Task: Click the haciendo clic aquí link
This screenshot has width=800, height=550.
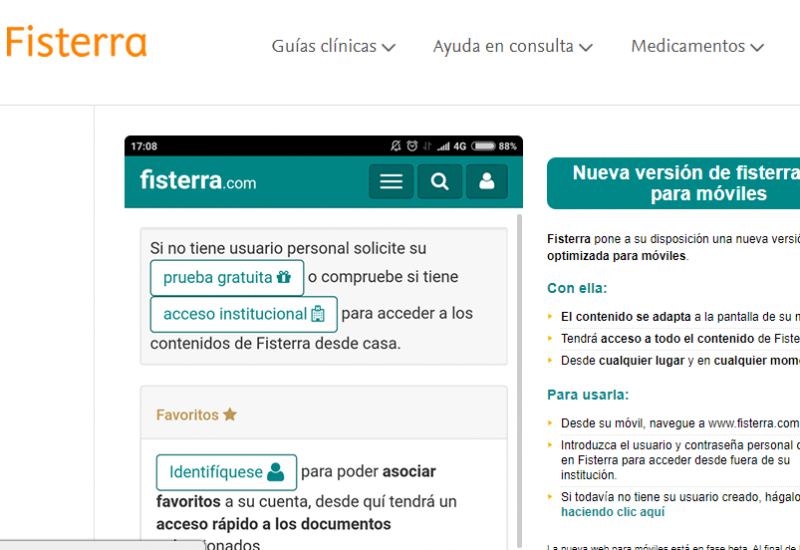Action: point(613,512)
